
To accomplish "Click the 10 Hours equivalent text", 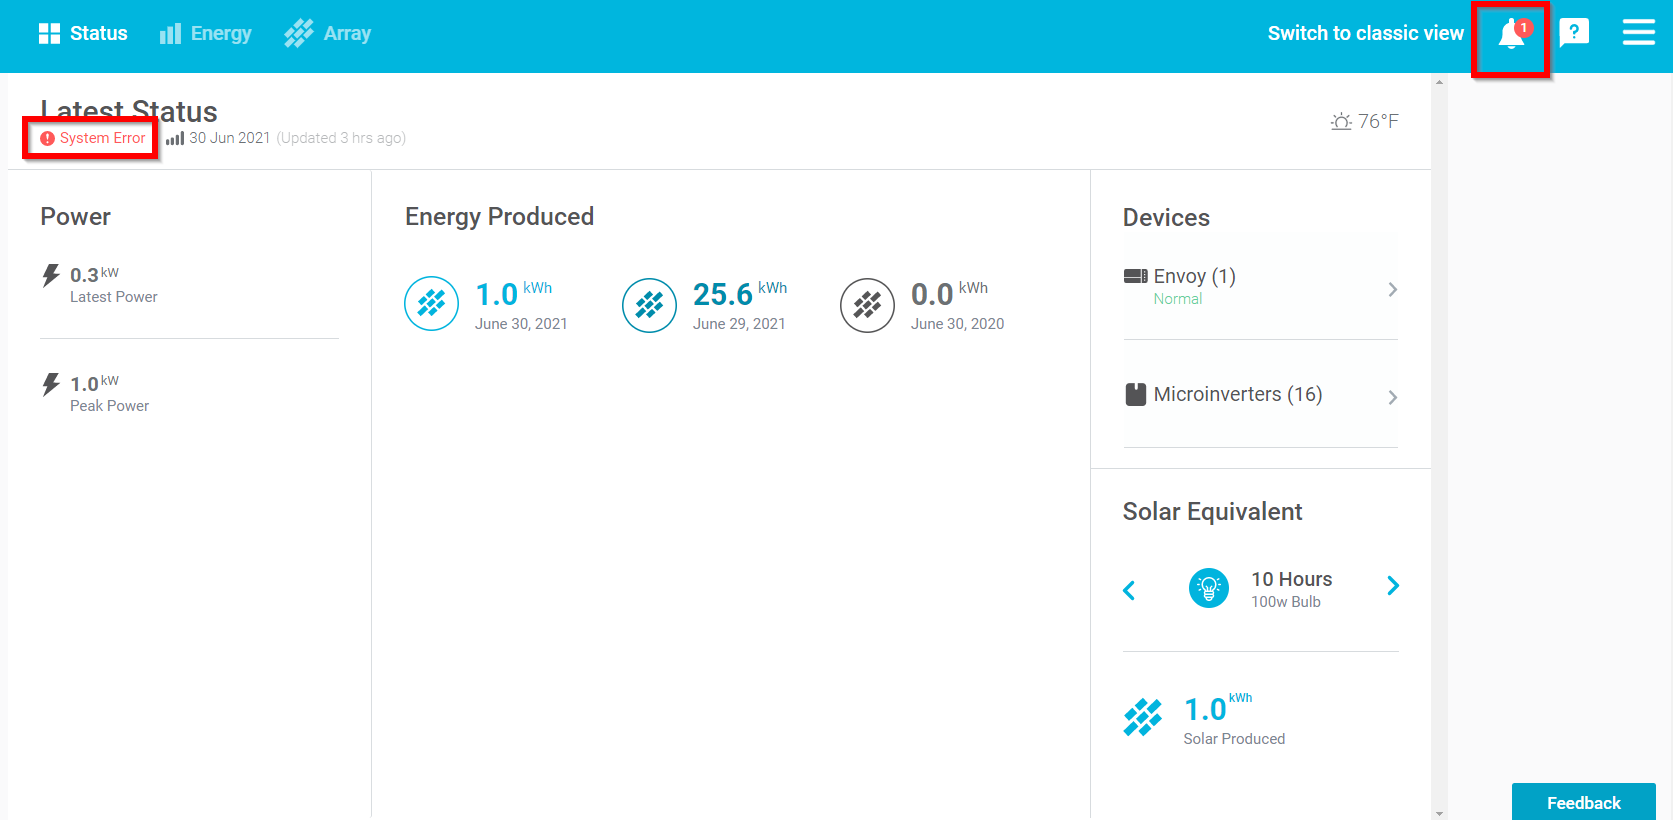I will coord(1292,579).
